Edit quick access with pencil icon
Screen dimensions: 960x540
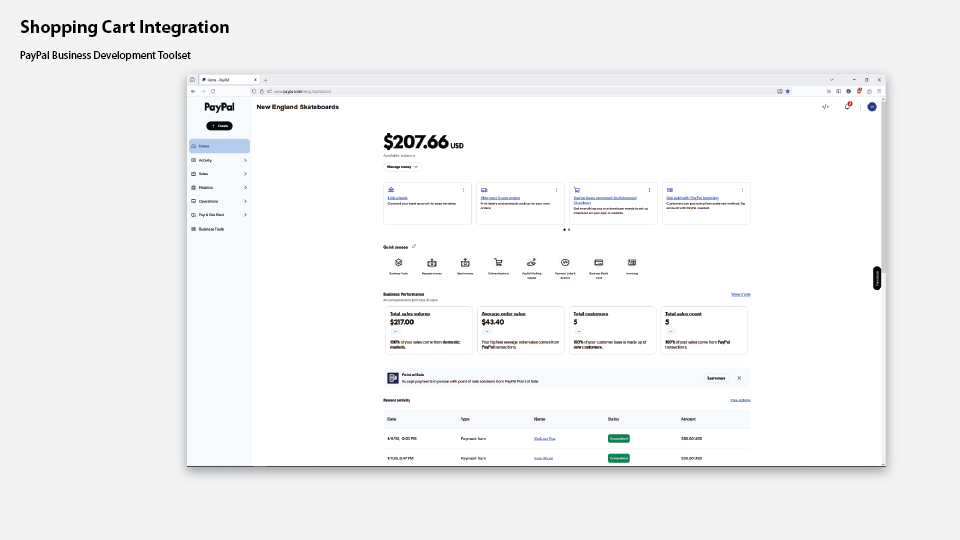pos(414,246)
